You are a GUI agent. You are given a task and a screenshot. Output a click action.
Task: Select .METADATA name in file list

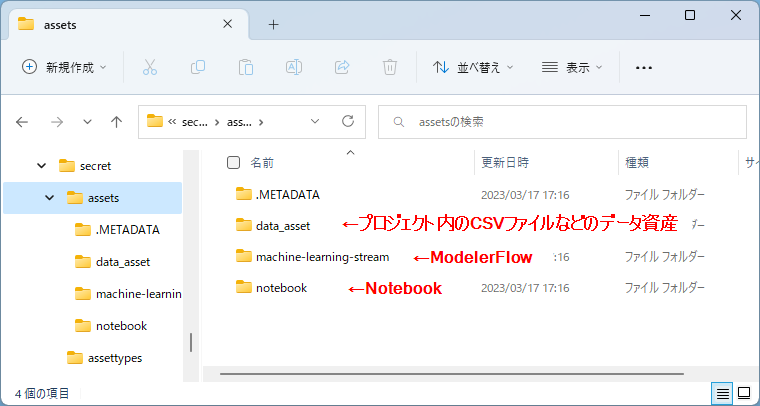pos(288,195)
